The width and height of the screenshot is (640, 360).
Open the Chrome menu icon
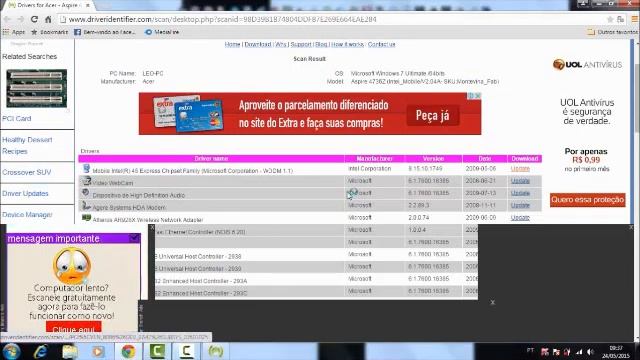click(635, 19)
